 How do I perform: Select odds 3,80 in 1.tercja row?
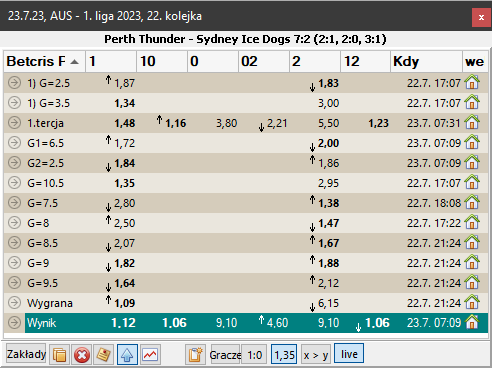click(x=226, y=123)
